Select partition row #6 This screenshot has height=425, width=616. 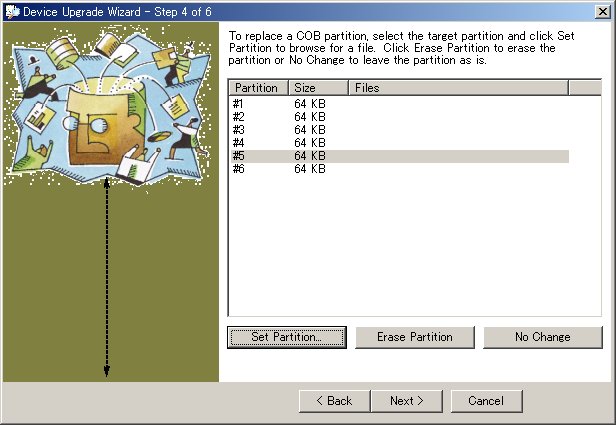tap(400, 169)
